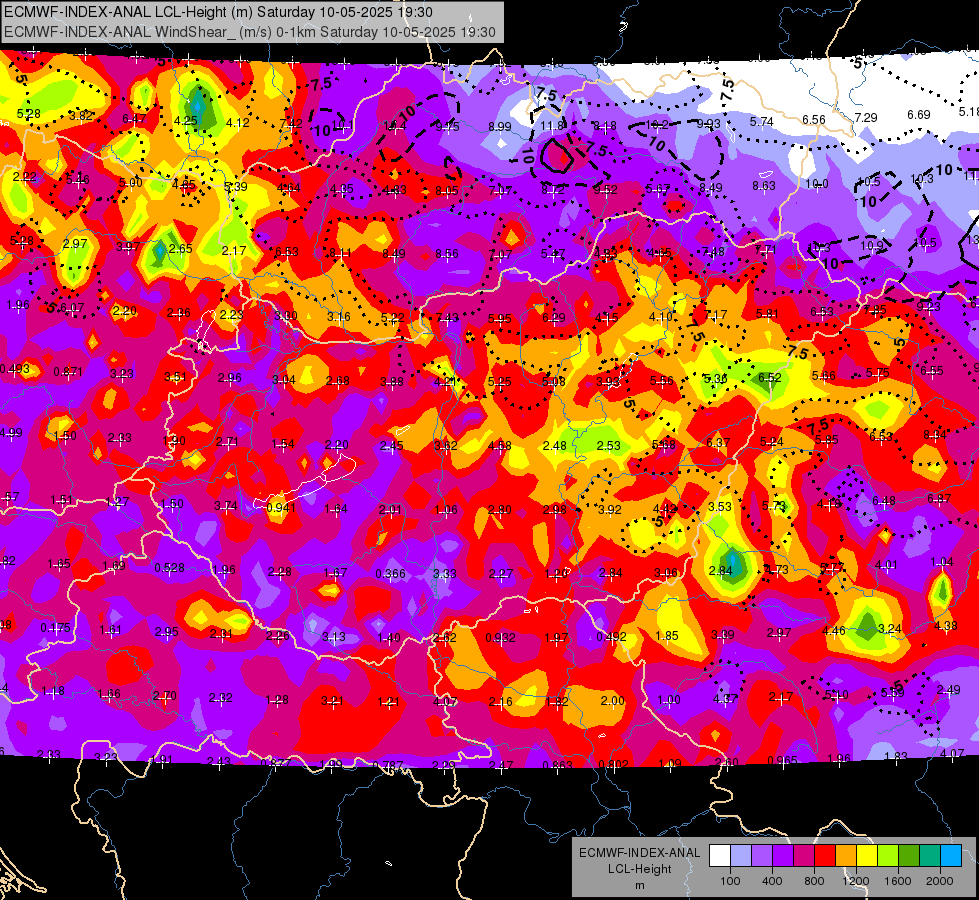Click the map value 3.82
The height and width of the screenshot is (900, 979).
point(81,115)
